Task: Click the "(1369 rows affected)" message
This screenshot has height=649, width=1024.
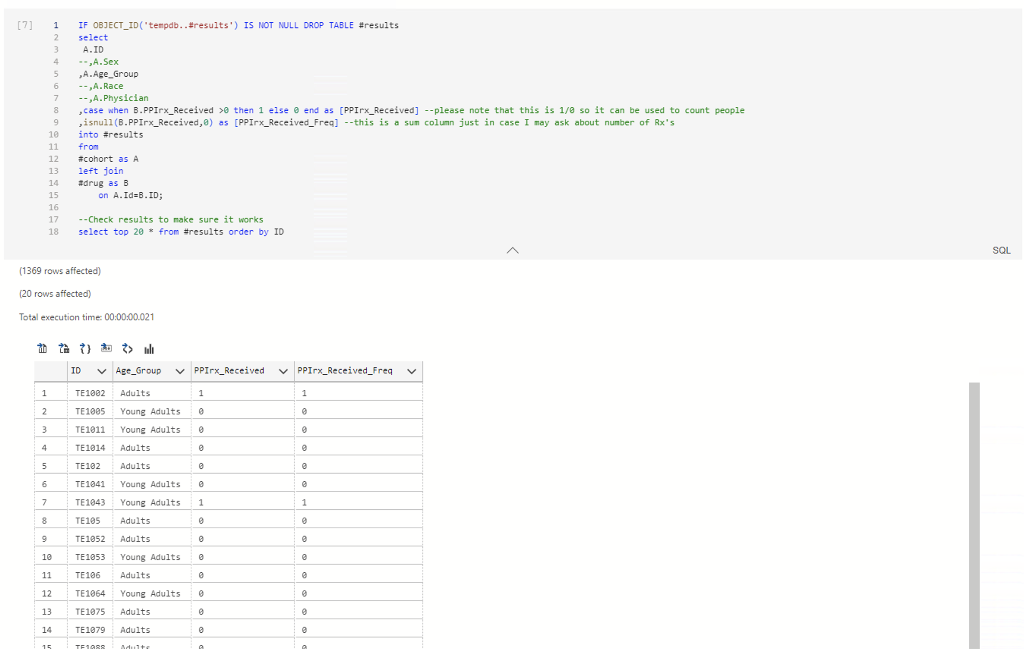Action: [x=60, y=271]
